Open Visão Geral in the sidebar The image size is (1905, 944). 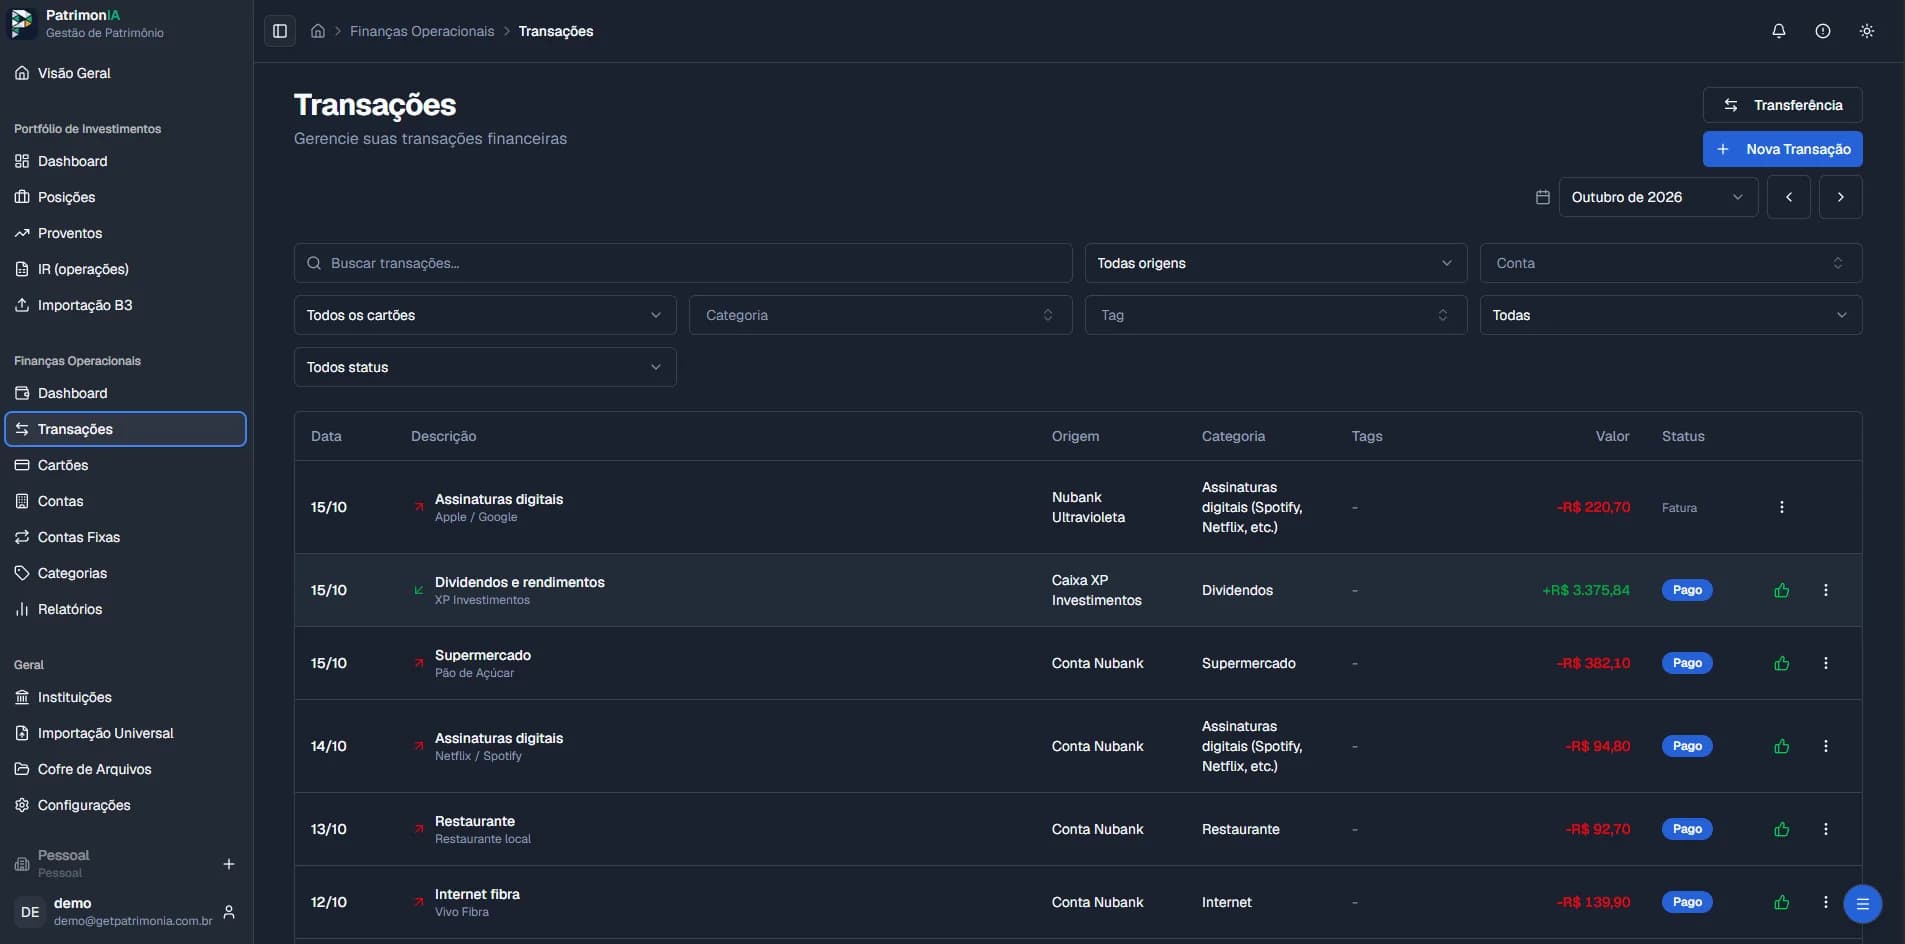(125, 73)
